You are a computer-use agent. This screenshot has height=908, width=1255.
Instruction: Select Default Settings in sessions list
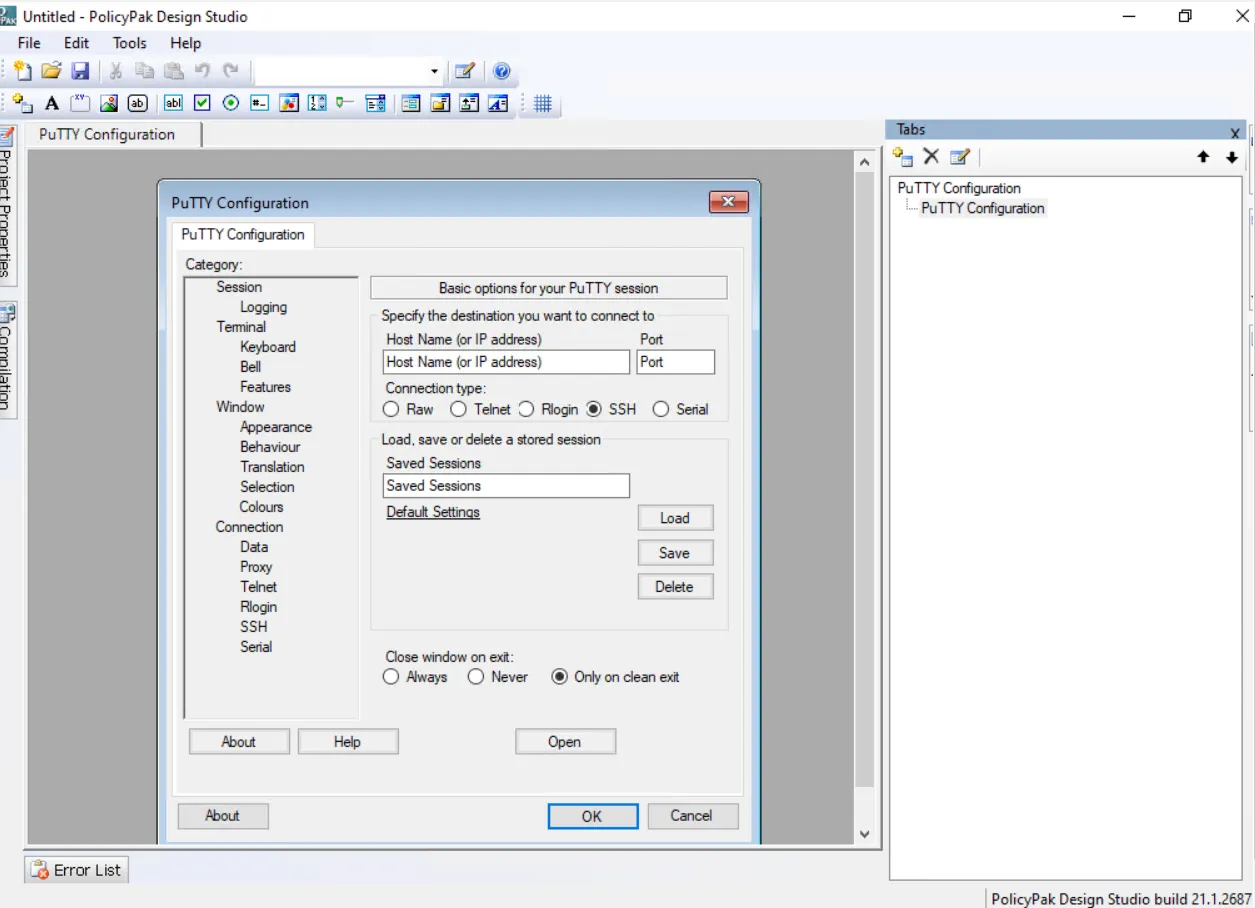click(433, 512)
